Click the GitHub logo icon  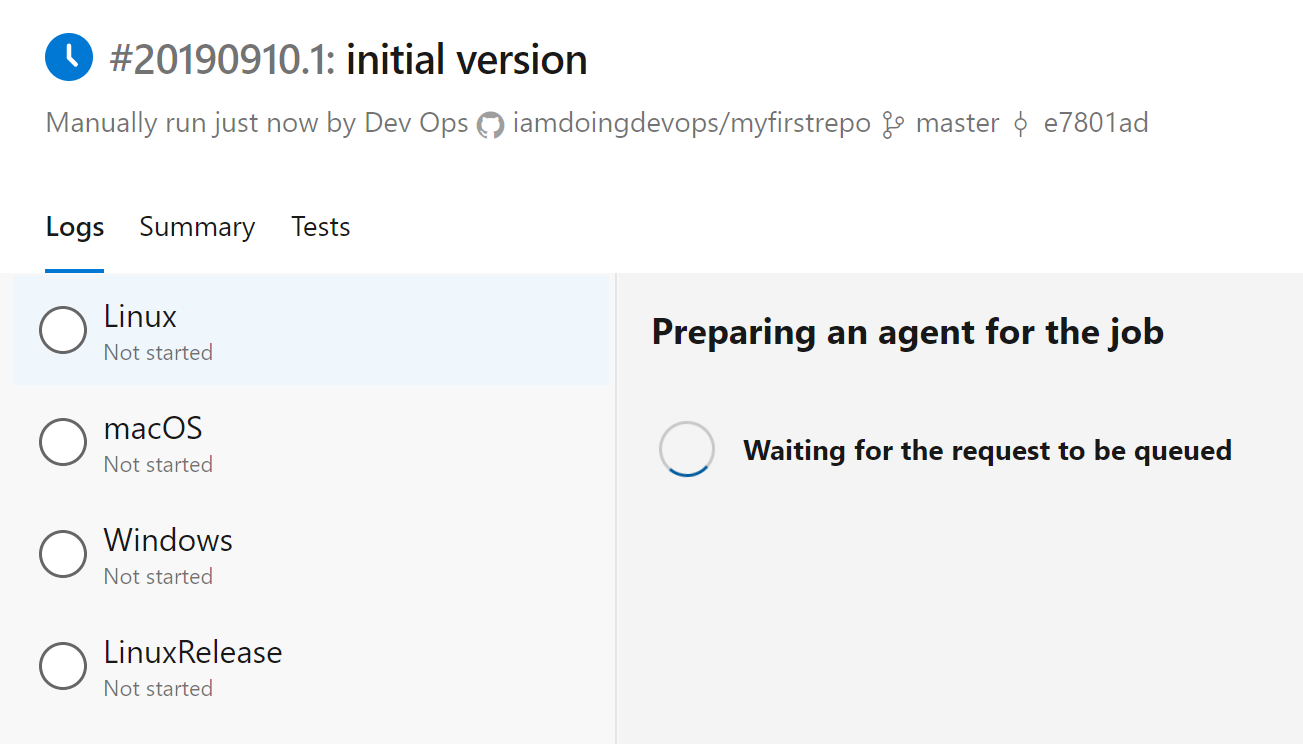tap(490, 125)
